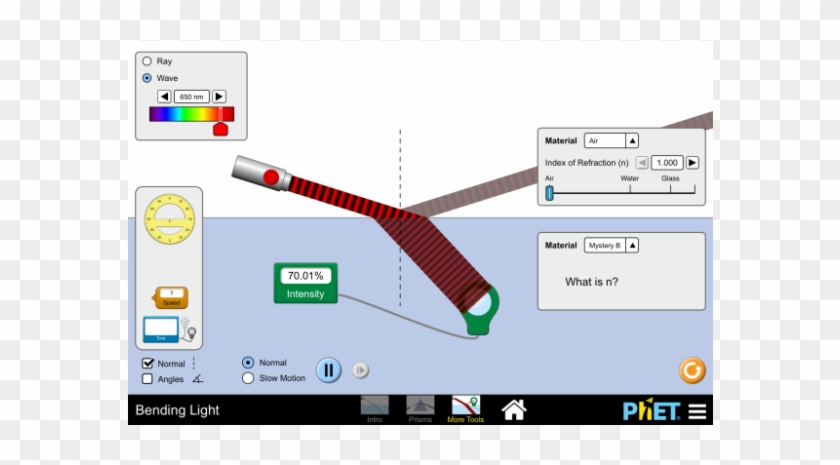
Task: Go to the home screen
Action: 514,410
